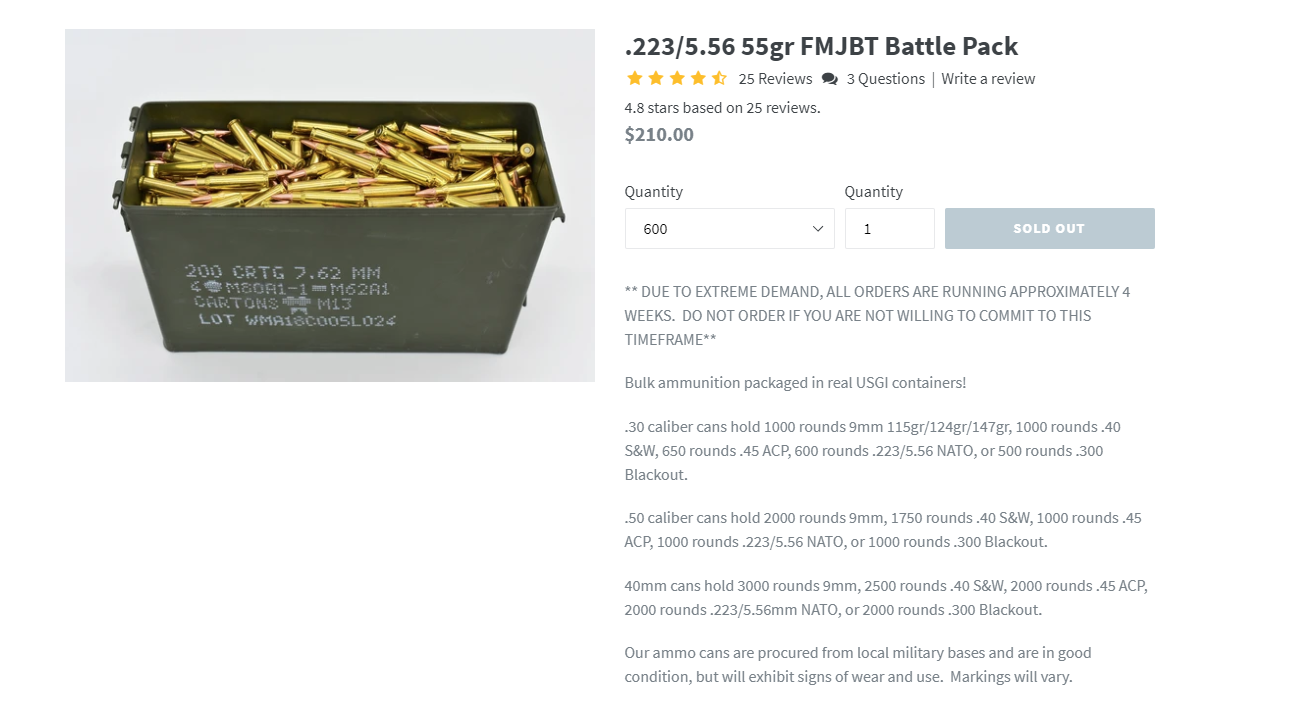Viewport: 1292px width, 712px height.
Task: Click the fourth gold rating star
Action: click(x=697, y=78)
